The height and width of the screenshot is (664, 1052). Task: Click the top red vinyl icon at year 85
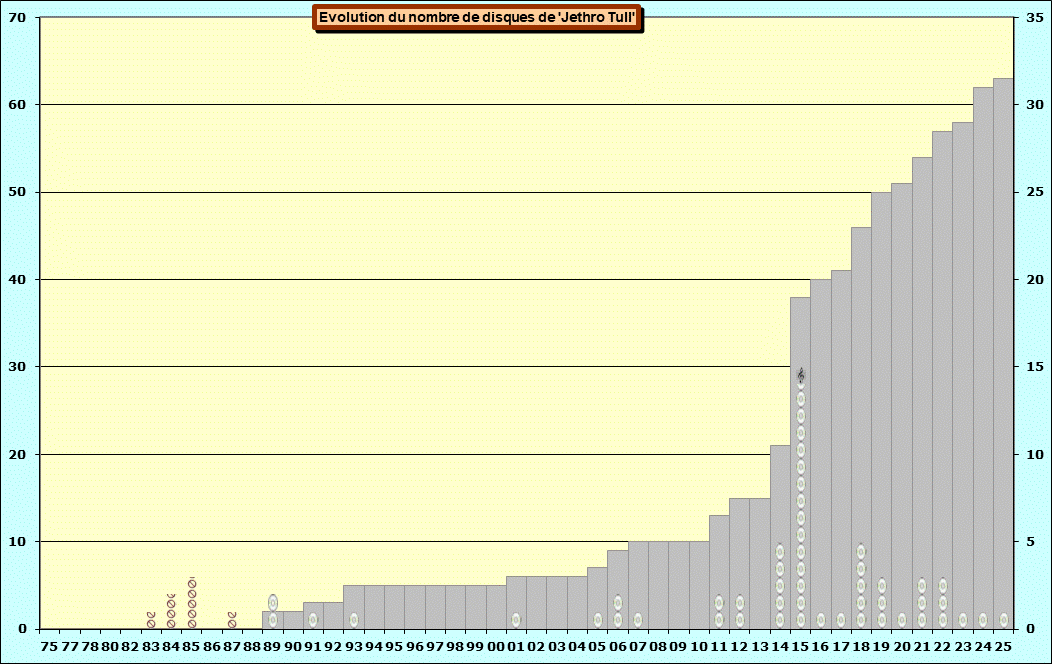tap(192, 582)
